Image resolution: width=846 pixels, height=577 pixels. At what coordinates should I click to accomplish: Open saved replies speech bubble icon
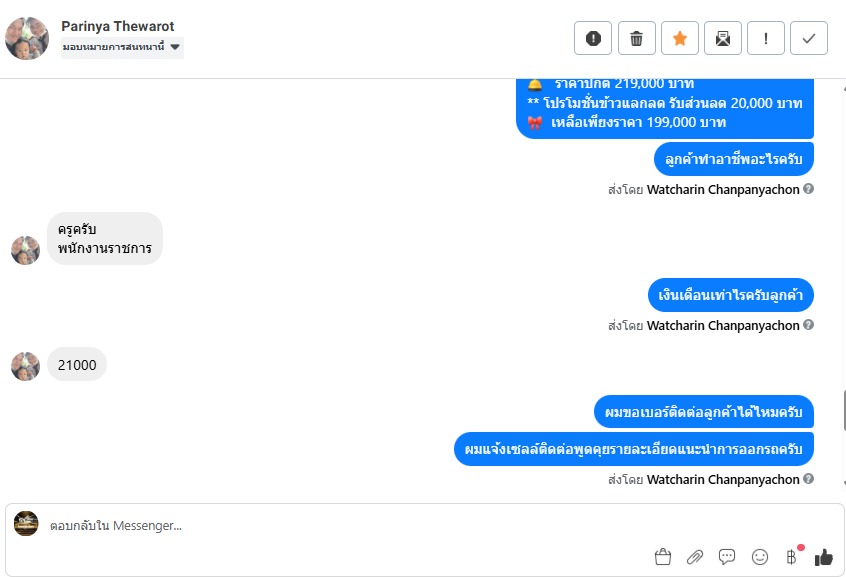pos(727,556)
